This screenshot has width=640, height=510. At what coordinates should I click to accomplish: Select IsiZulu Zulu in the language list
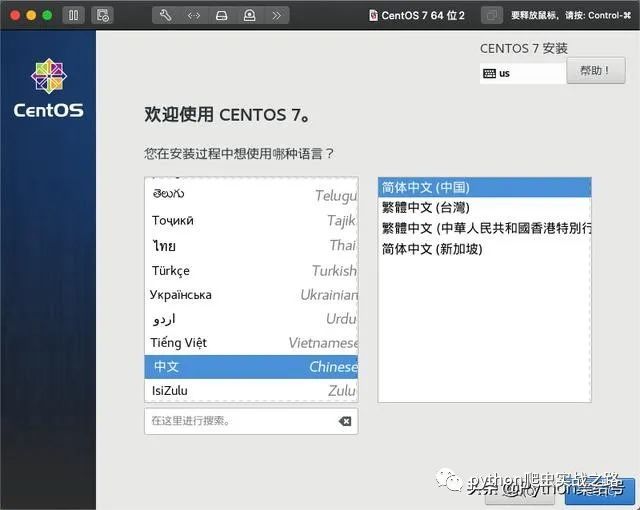251,390
